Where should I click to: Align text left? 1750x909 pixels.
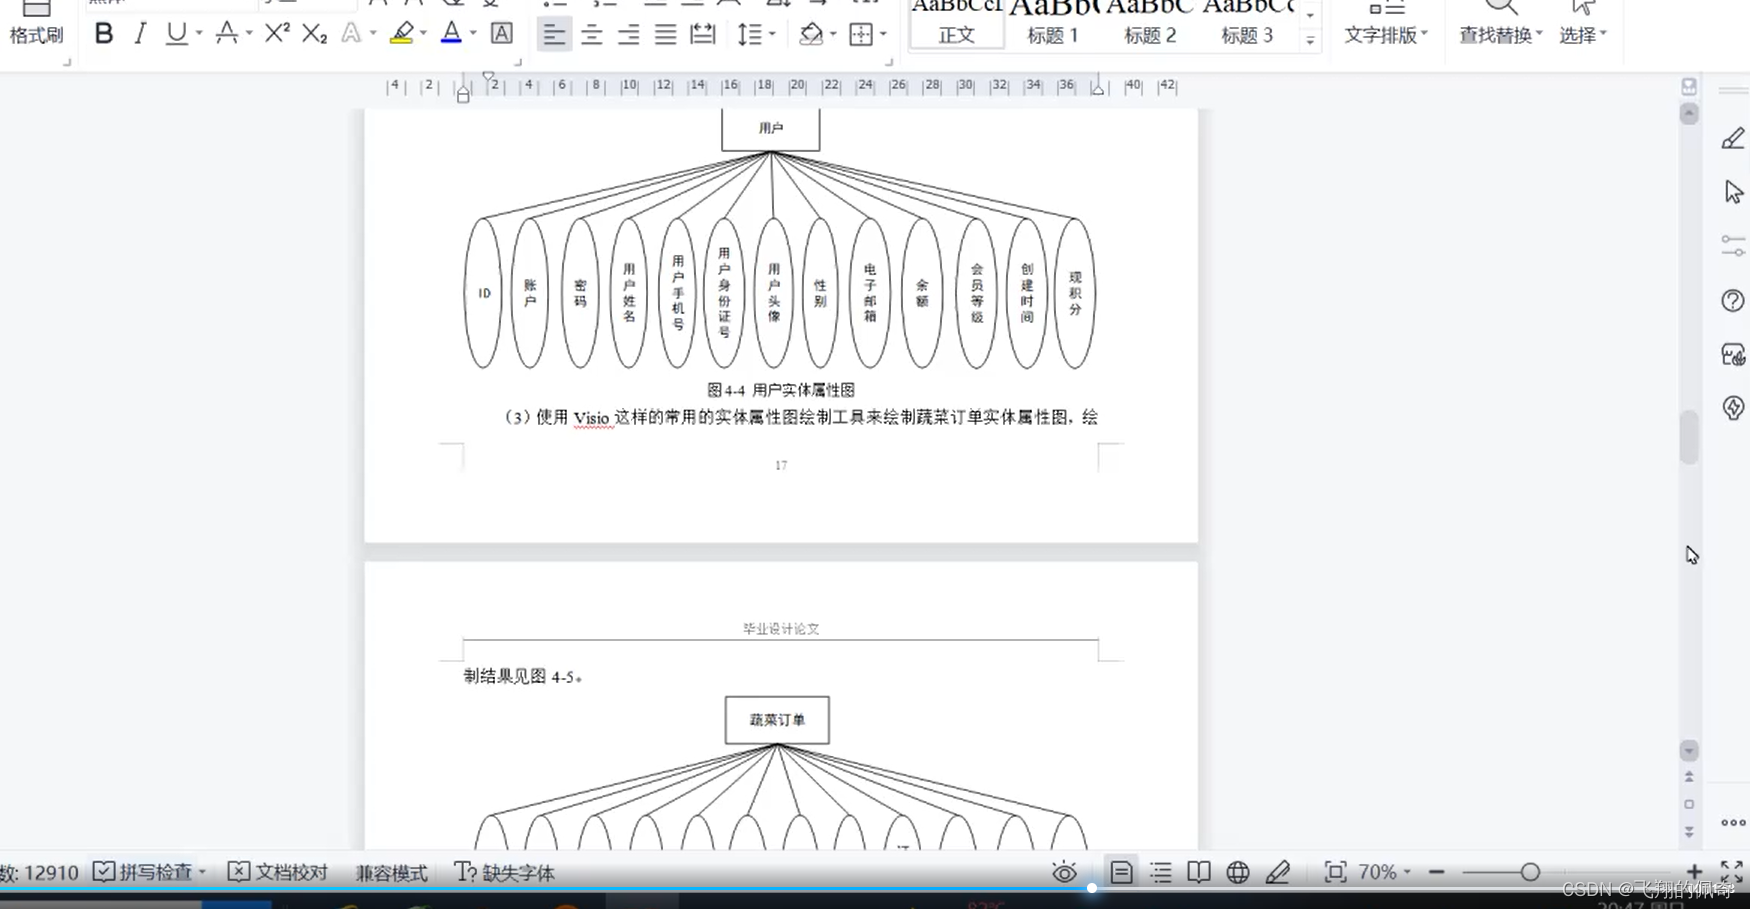coord(553,35)
